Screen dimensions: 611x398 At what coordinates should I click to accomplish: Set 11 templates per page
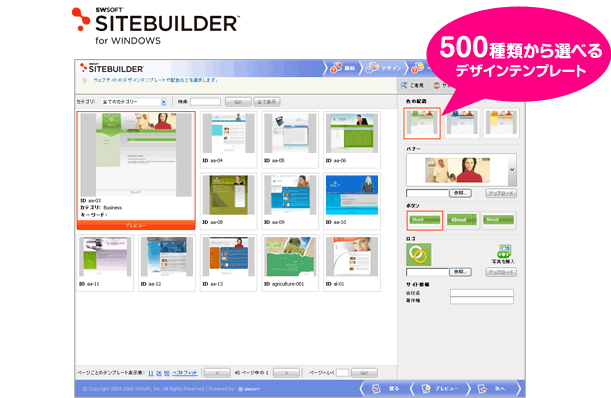coord(151,373)
